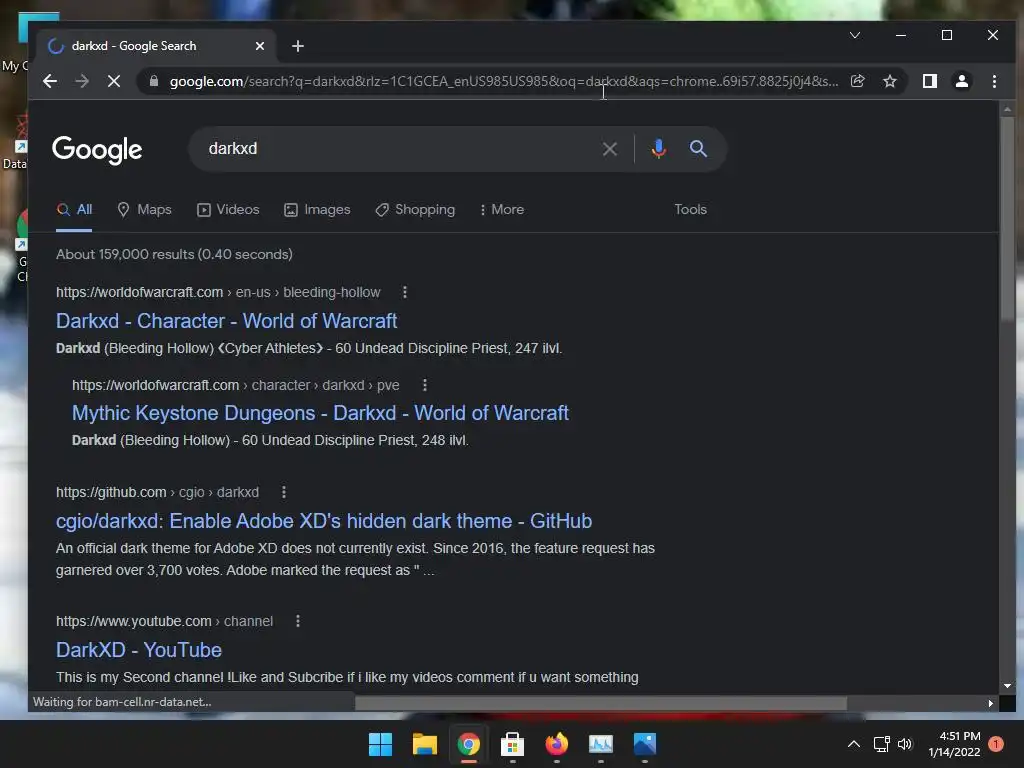Open the cgio/darkxd GitHub result
Screen dimensions: 1024x768
point(324,521)
